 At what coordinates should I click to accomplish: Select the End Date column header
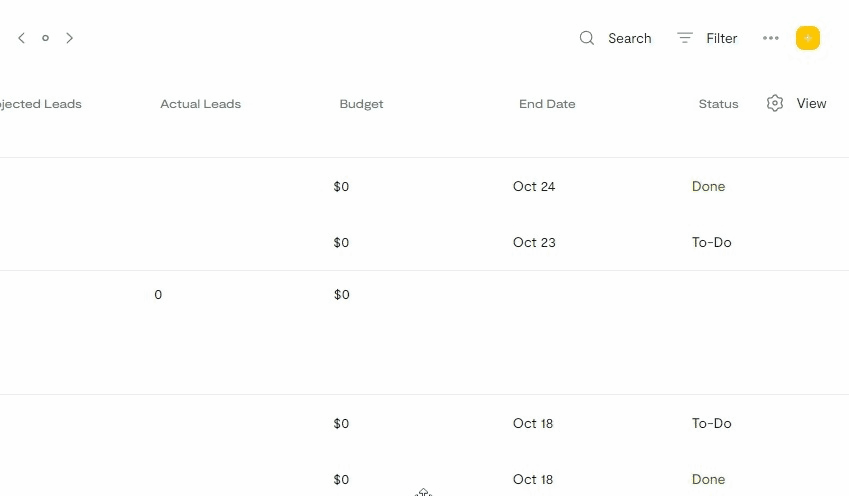point(547,104)
